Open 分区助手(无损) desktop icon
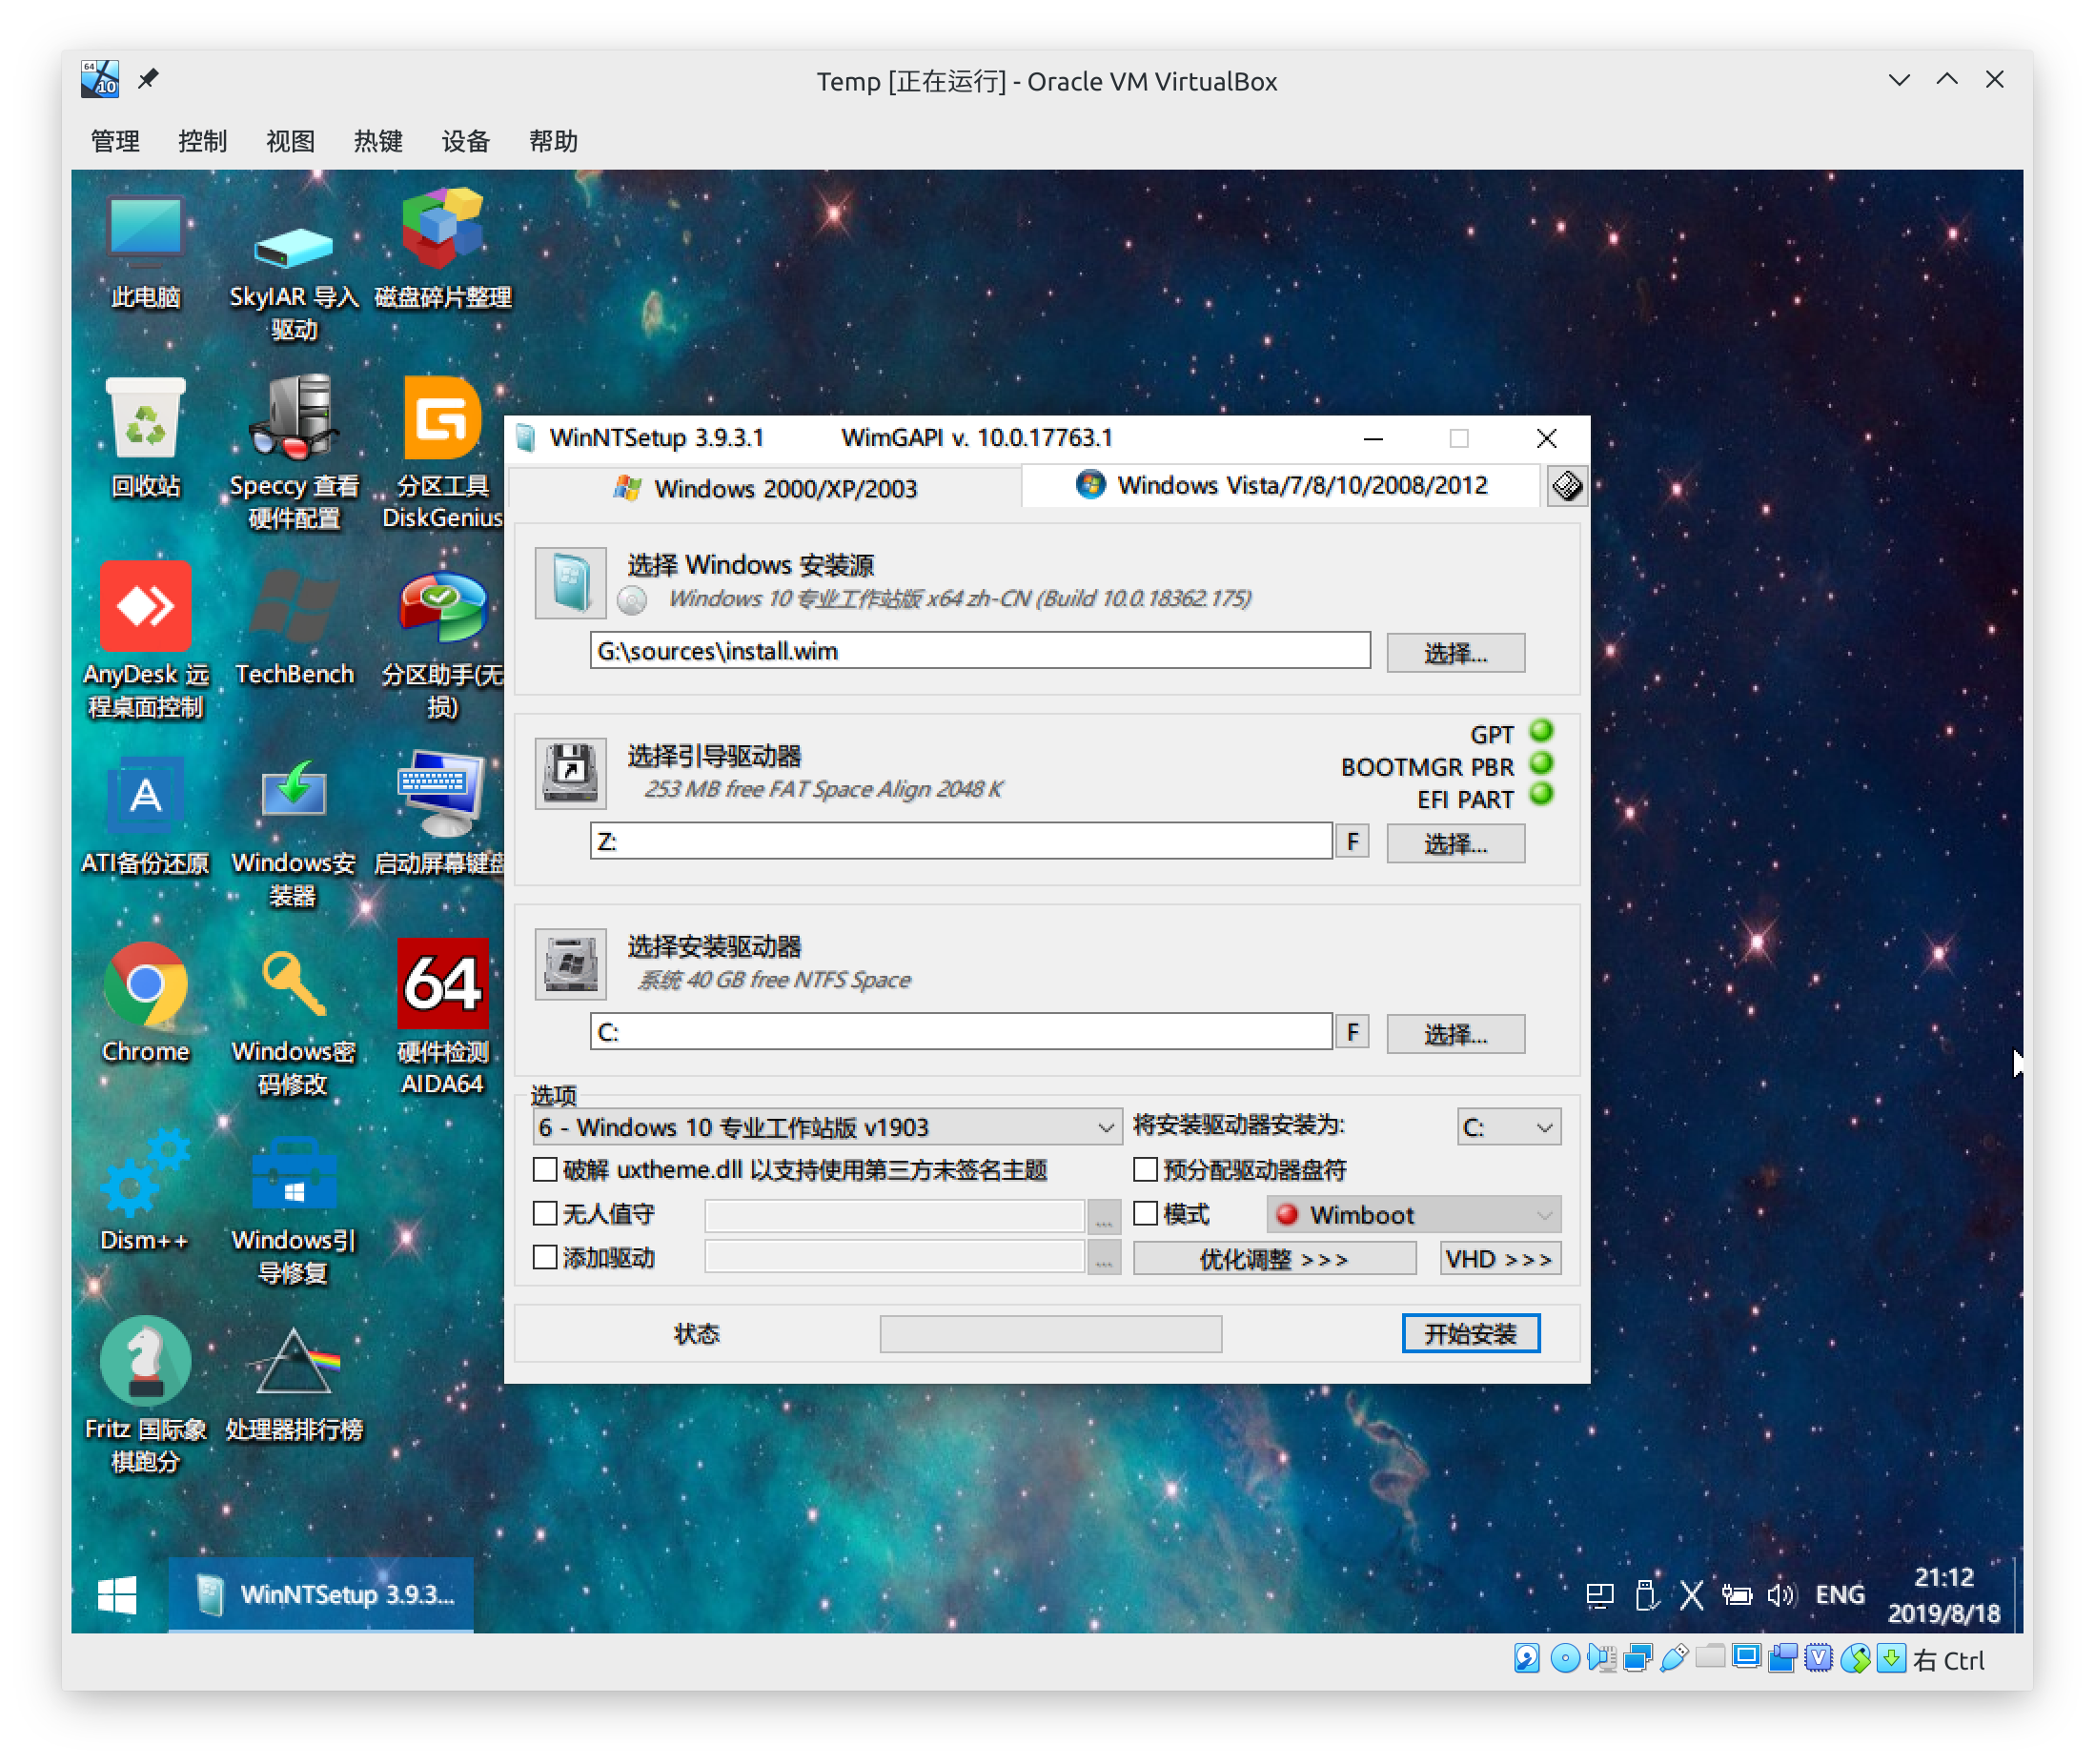This screenshot has width=2095, height=1764. pos(442,643)
